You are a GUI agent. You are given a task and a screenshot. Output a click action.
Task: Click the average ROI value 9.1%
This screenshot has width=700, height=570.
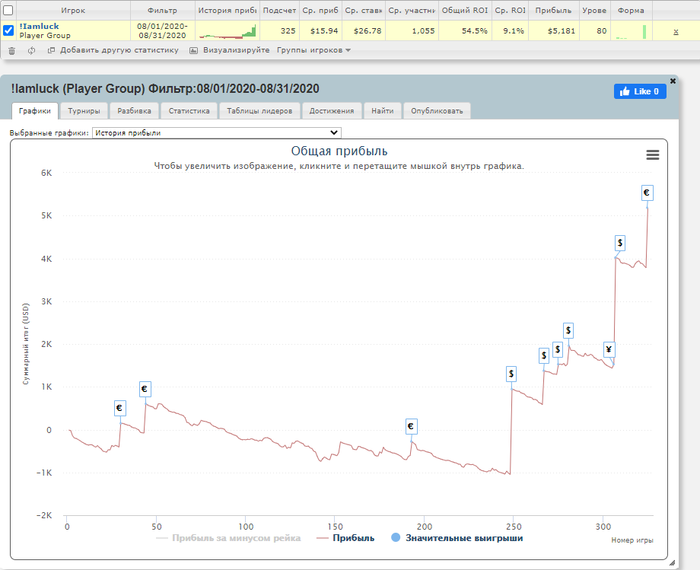(513, 31)
